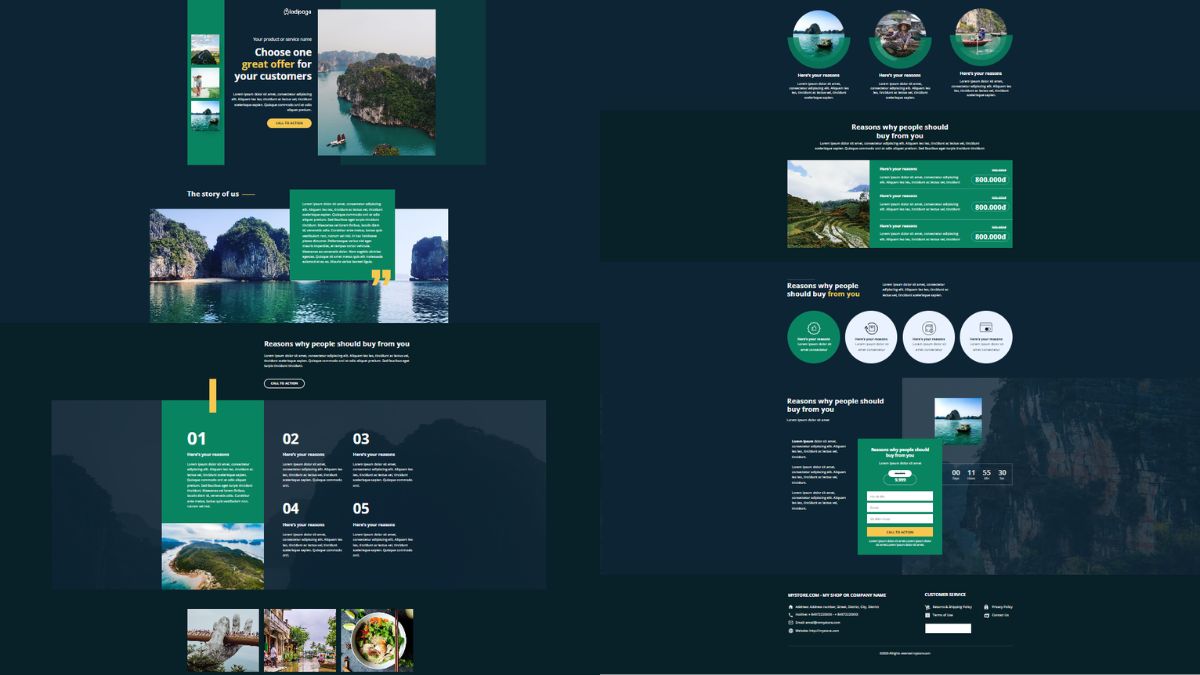
Task: Click the email envelope icon in the footer
Action: tap(791, 622)
